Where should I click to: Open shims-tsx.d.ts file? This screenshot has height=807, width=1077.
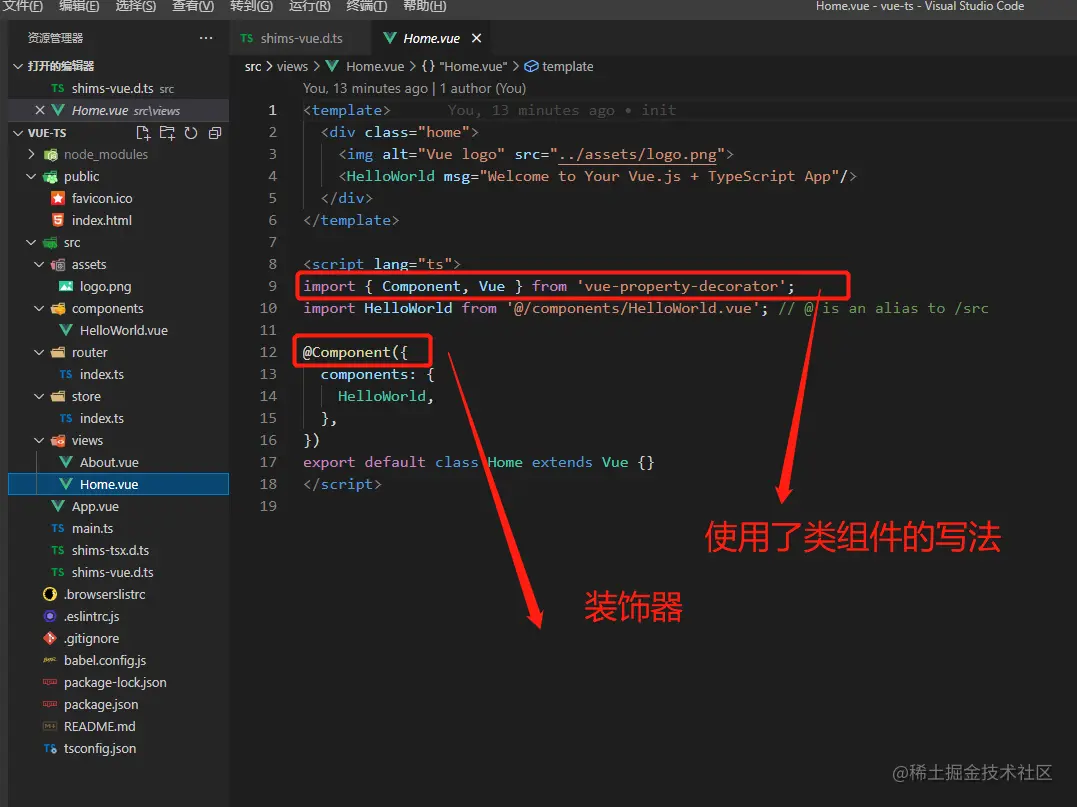(118, 550)
